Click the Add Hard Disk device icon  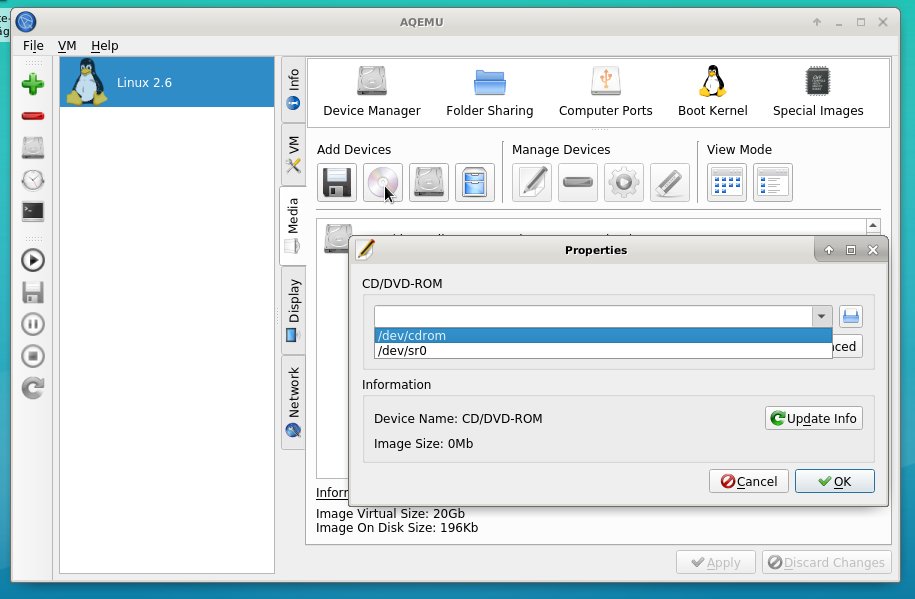(429, 183)
